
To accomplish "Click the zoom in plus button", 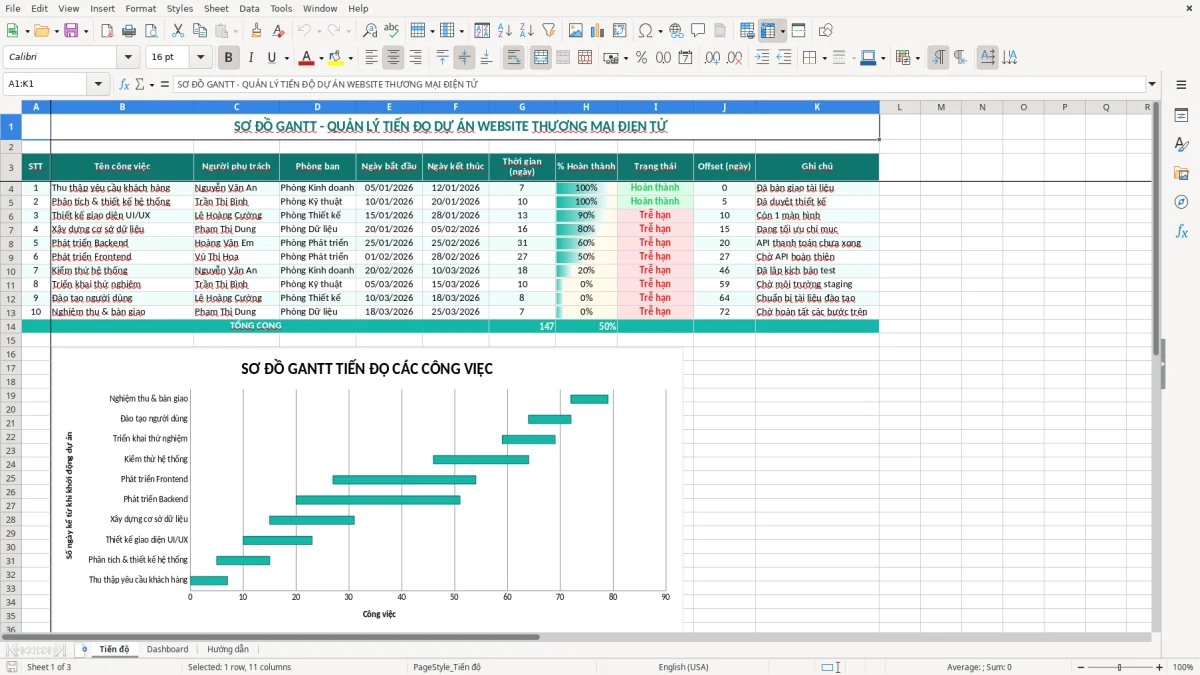I will coord(1160,667).
